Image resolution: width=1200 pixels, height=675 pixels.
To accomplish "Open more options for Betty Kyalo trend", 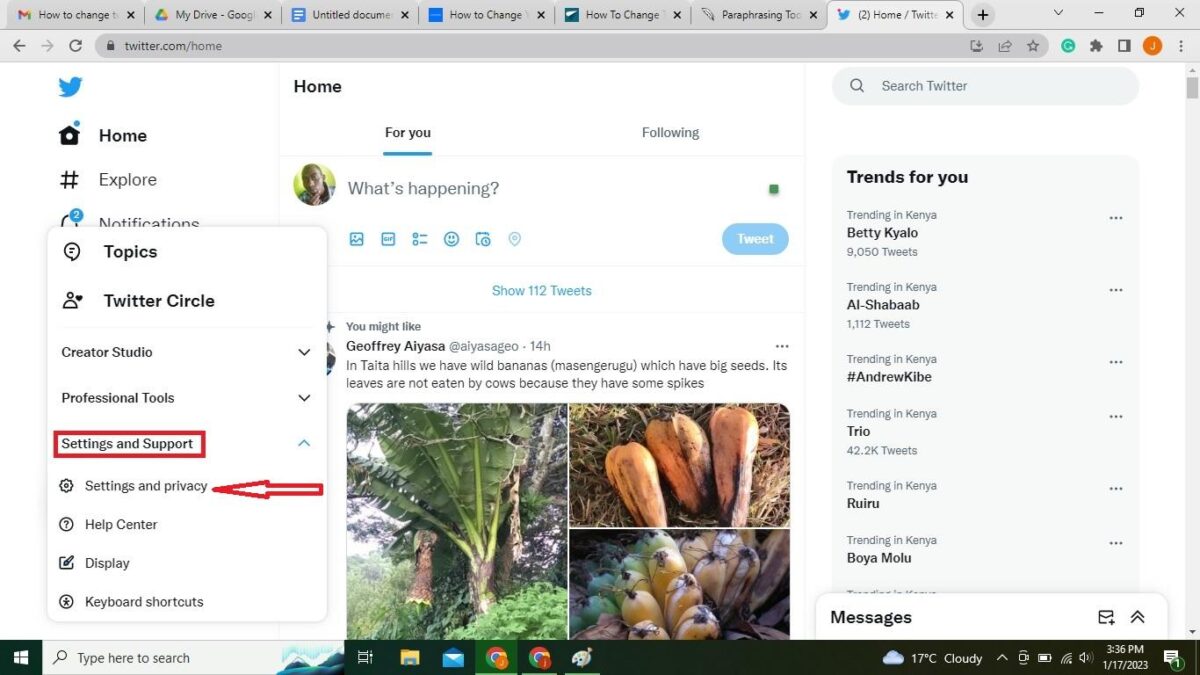I will [1116, 218].
